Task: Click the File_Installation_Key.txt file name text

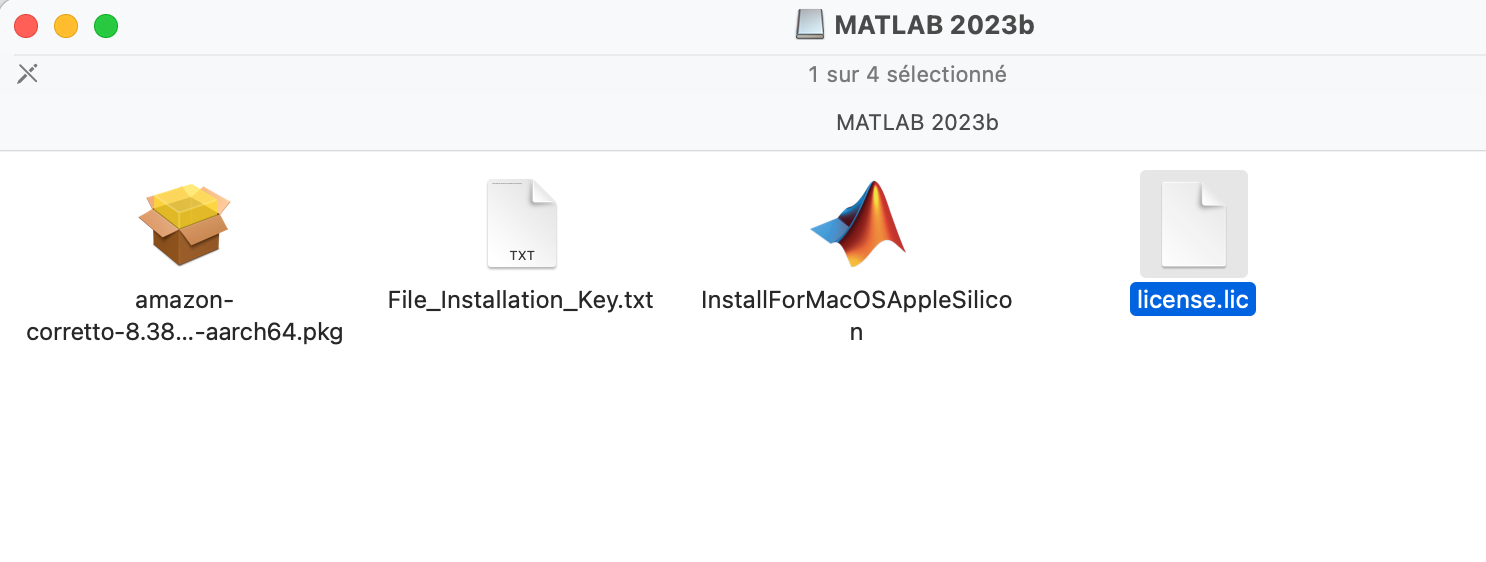Action: (520, 300)
